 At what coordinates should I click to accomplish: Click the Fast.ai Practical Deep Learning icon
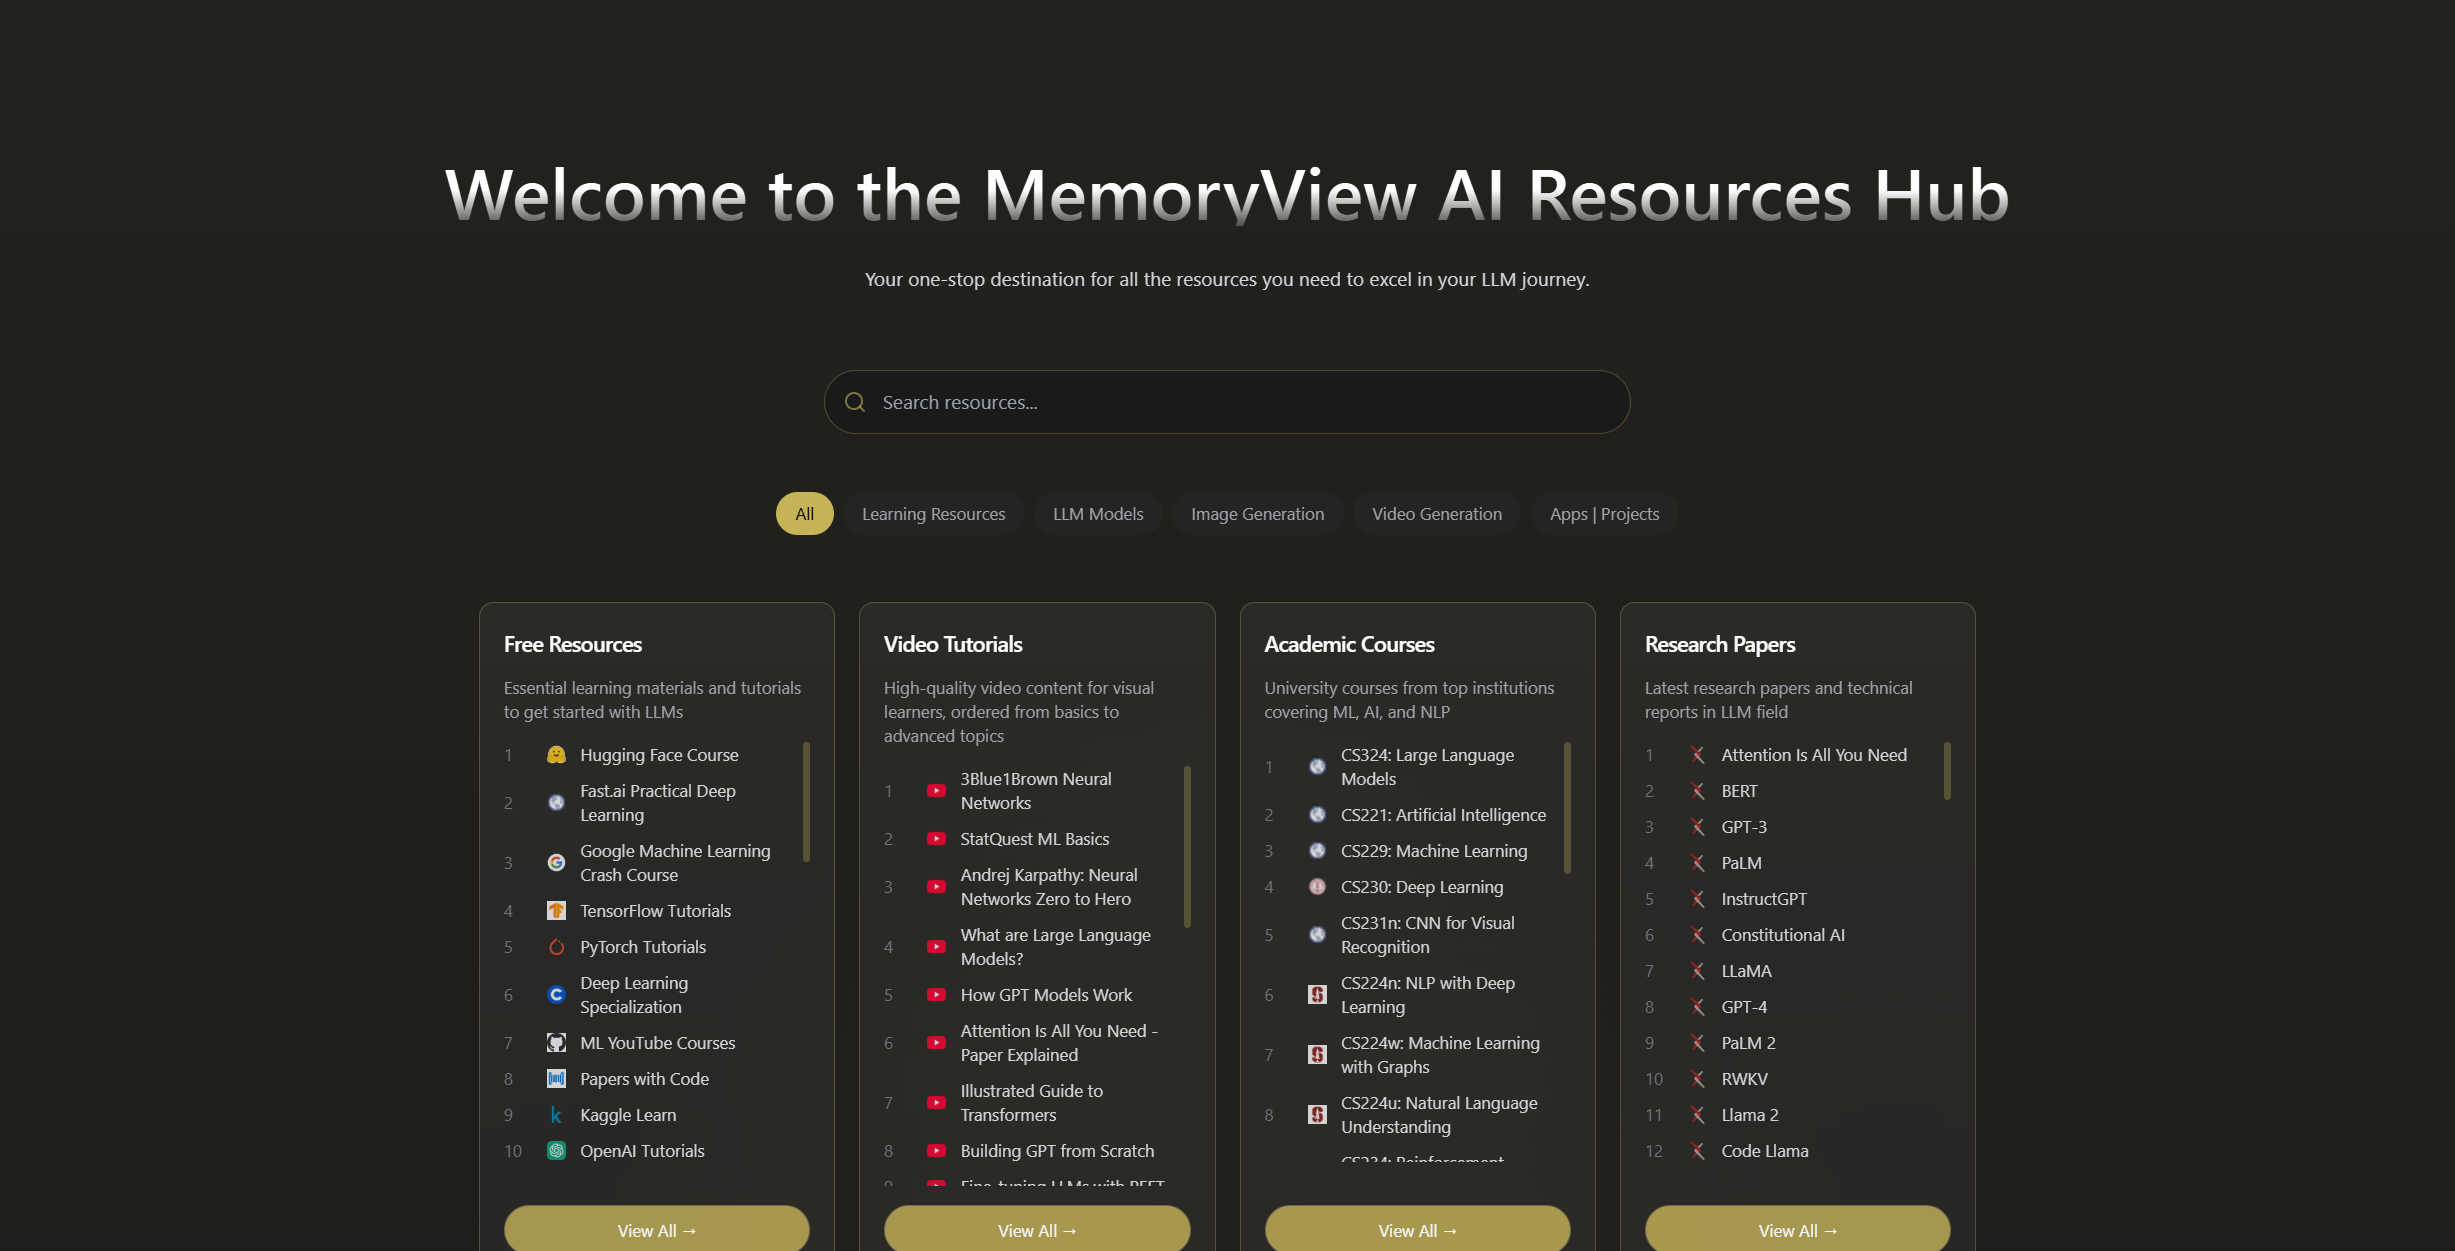tap(555, 801)
